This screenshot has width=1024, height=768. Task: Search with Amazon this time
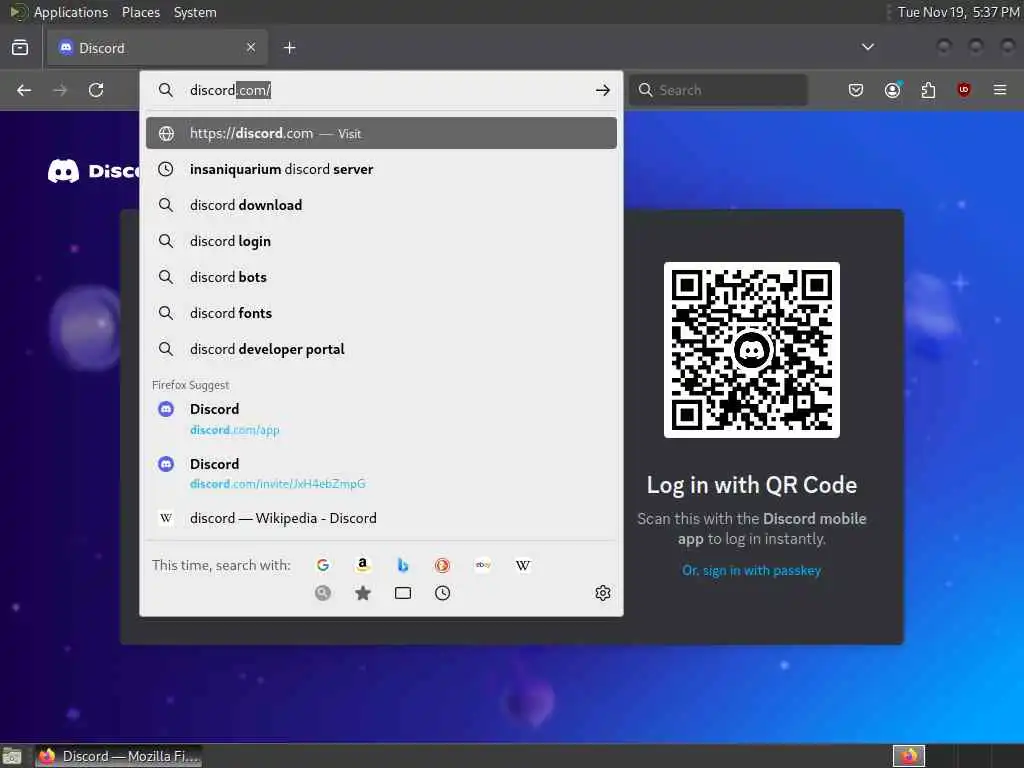pyautogui.click(x=362, y=565)
